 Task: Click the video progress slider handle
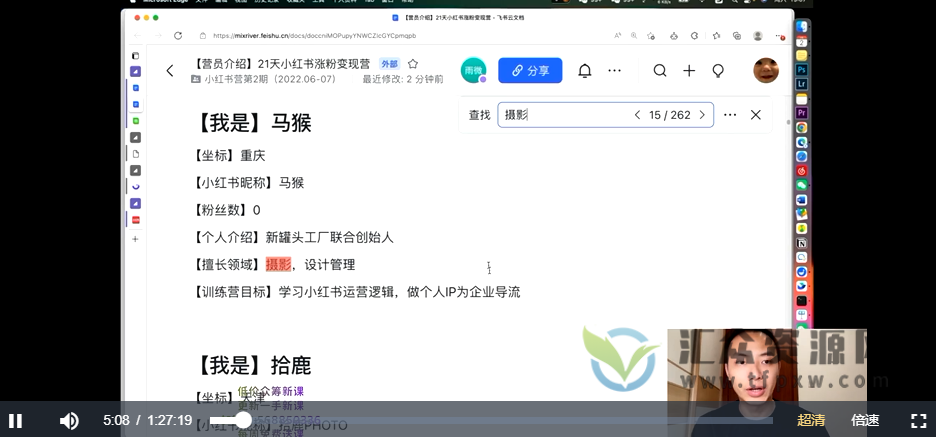coord(243,420)
